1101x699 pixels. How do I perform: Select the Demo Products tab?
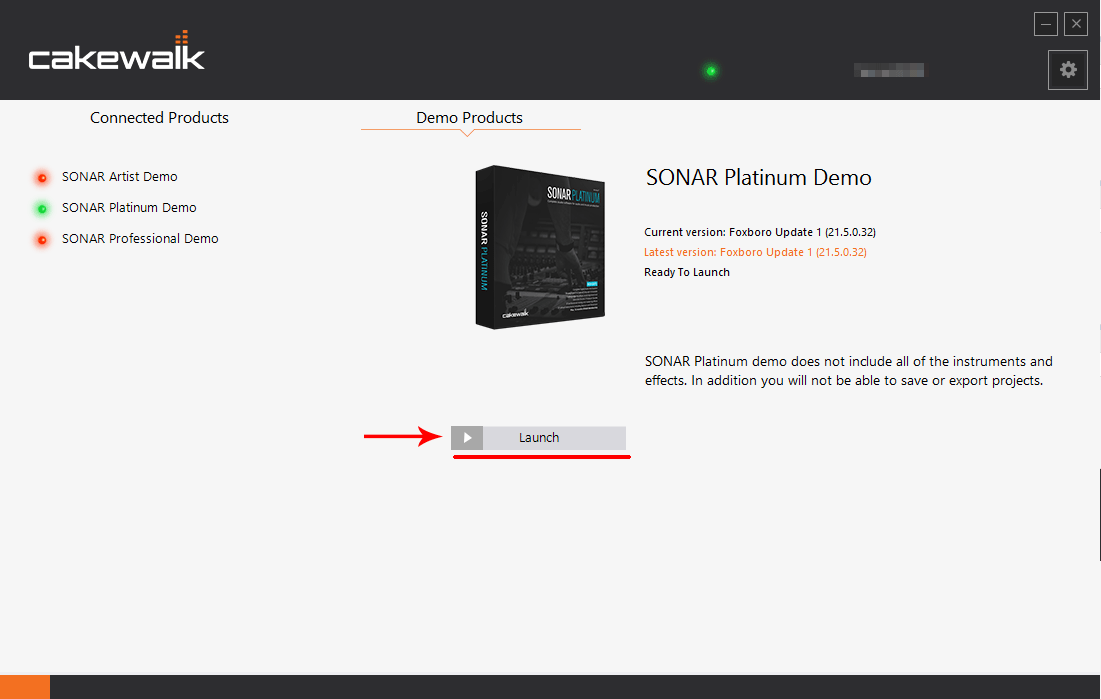tap(469, 118)
